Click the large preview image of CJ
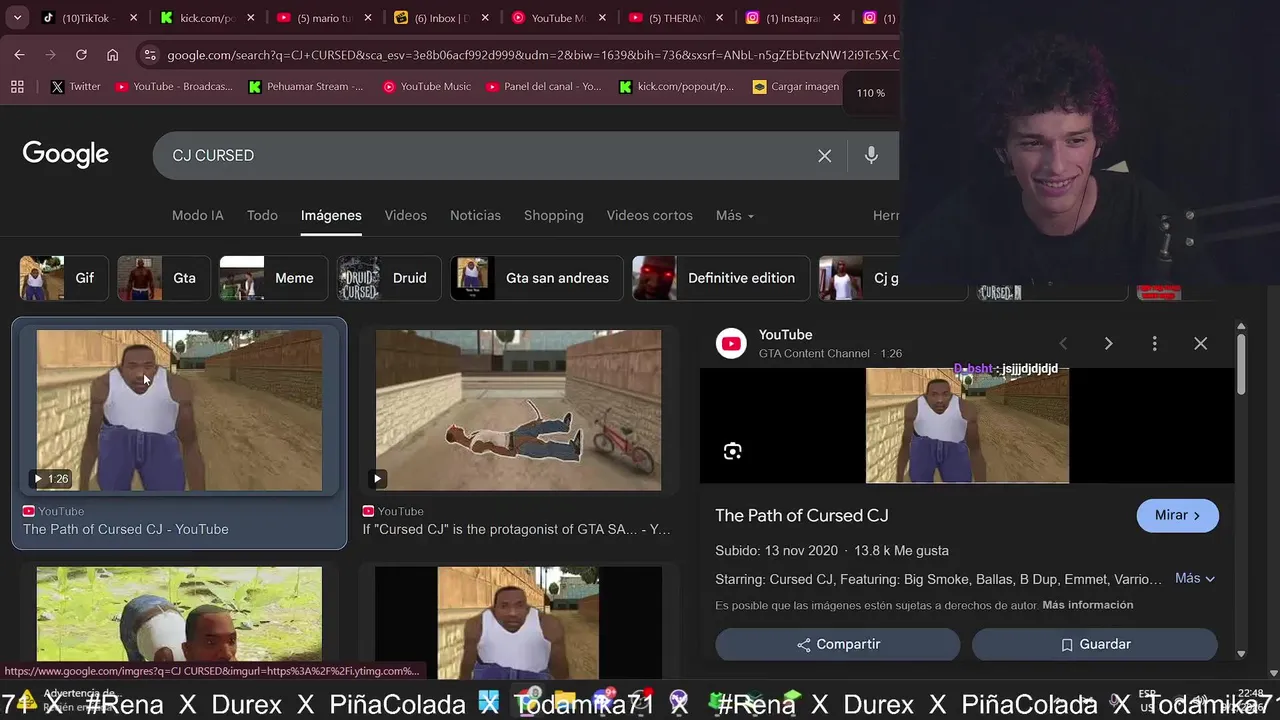The image size is (1280, 720). [x=967, y=426]
